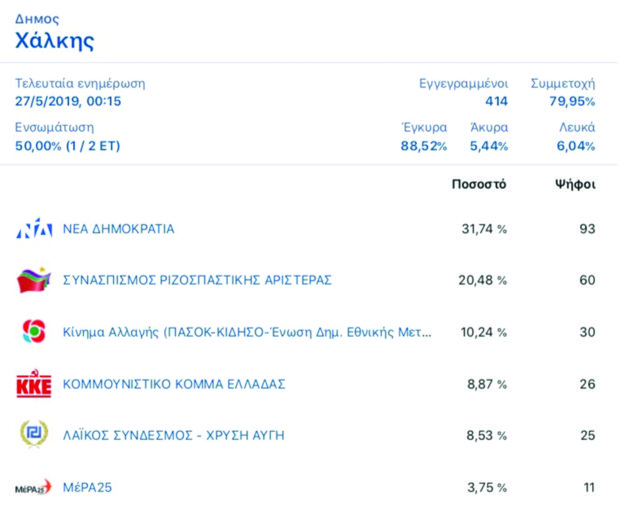This screenshot has width=620, height=509.
Task: Click the Συμμετοχή value 79,95%
Action: pos(572,101)
